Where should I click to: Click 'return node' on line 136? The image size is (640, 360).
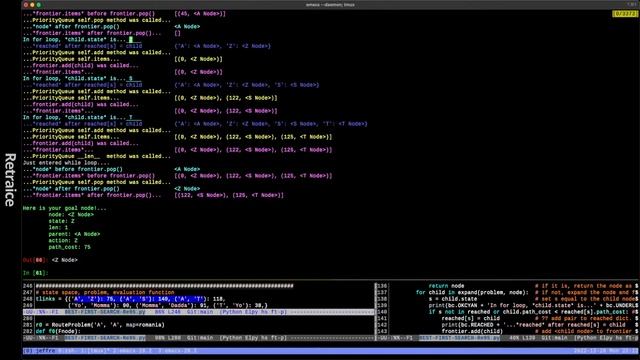pos(446,286)
